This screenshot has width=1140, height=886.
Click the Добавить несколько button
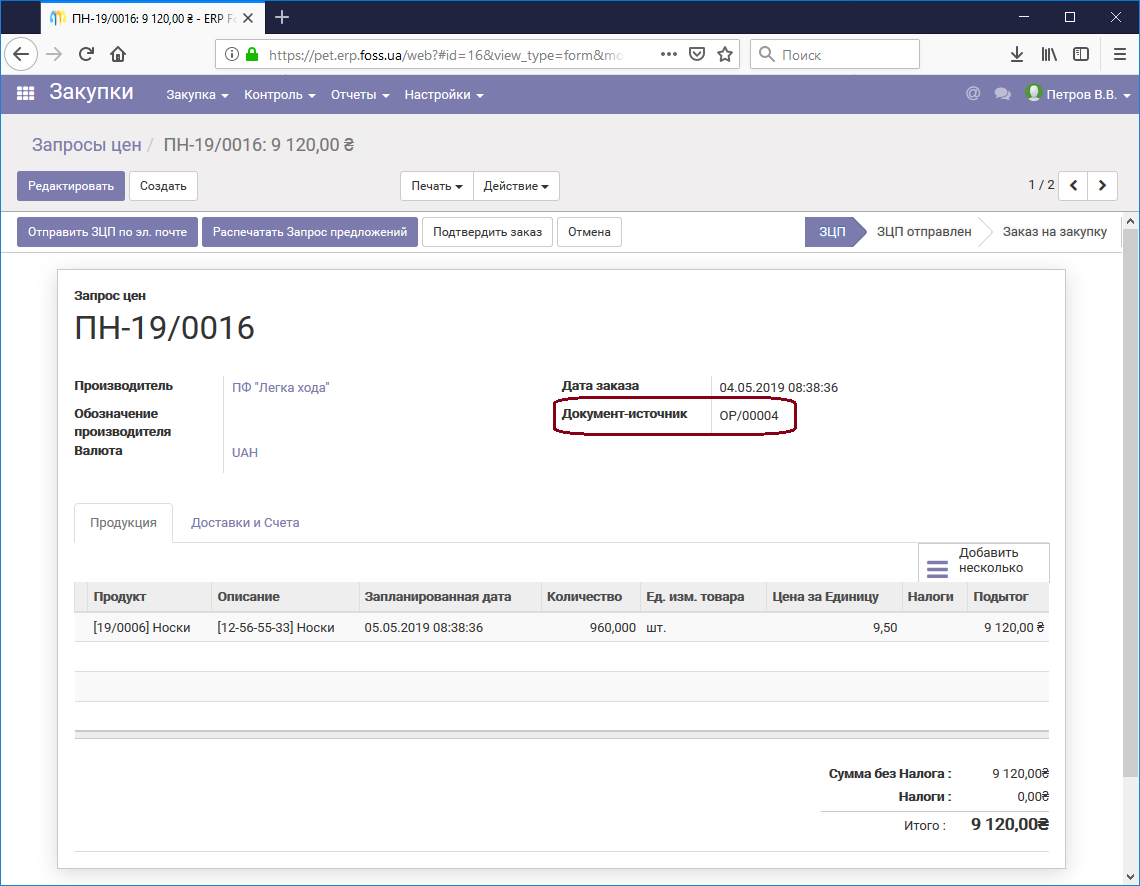coord(984,562)
